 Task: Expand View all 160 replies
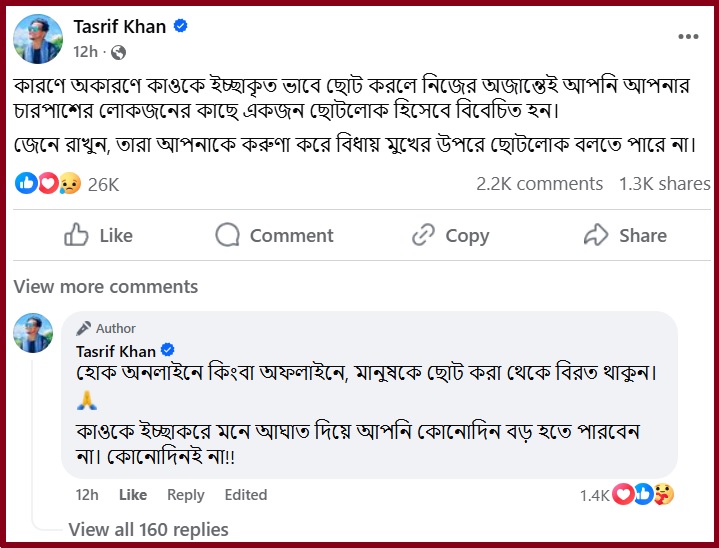point(149,529)
